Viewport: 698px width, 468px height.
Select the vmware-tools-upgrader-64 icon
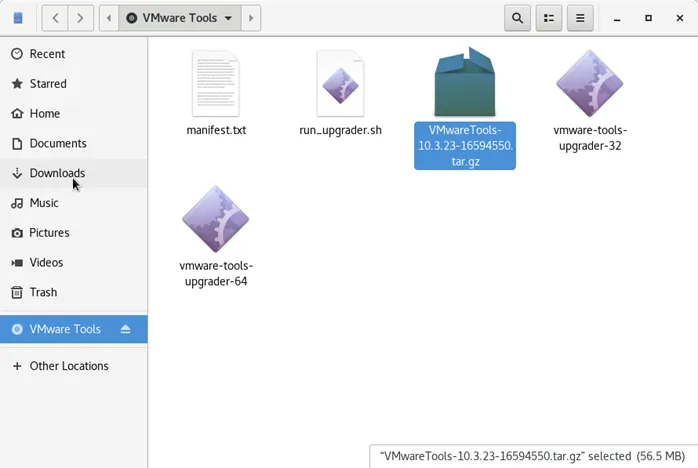click(x=216, y=219)
